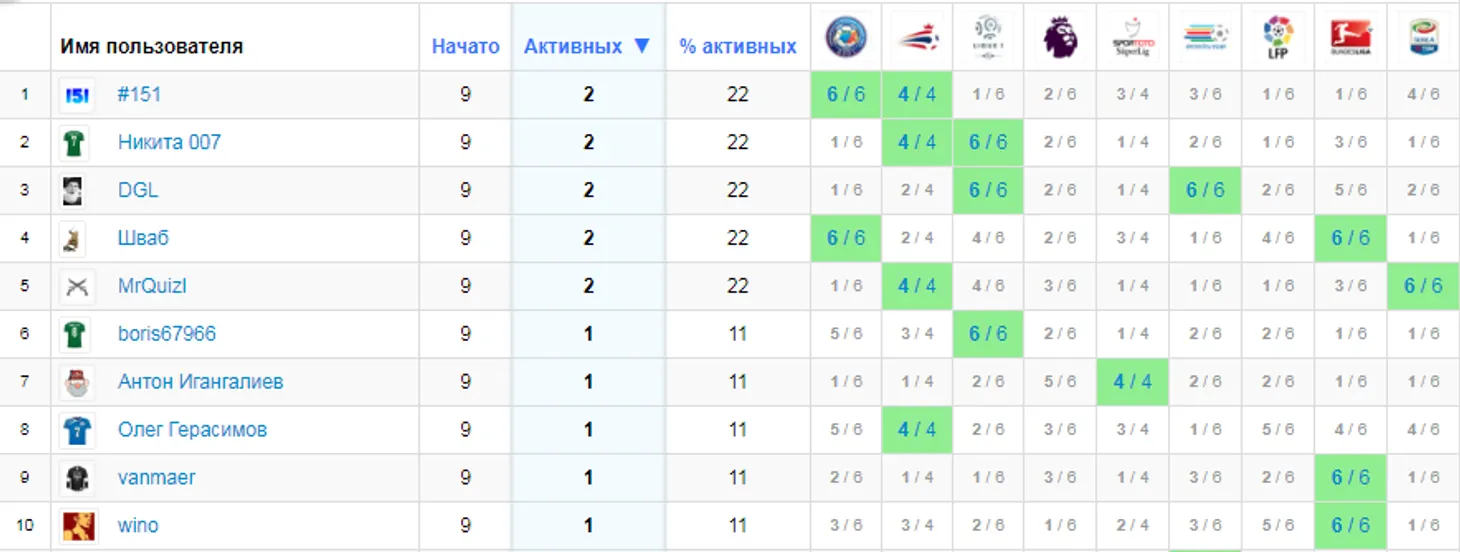Open the red-blue swoosh league logo header

(x=917, y=38)
